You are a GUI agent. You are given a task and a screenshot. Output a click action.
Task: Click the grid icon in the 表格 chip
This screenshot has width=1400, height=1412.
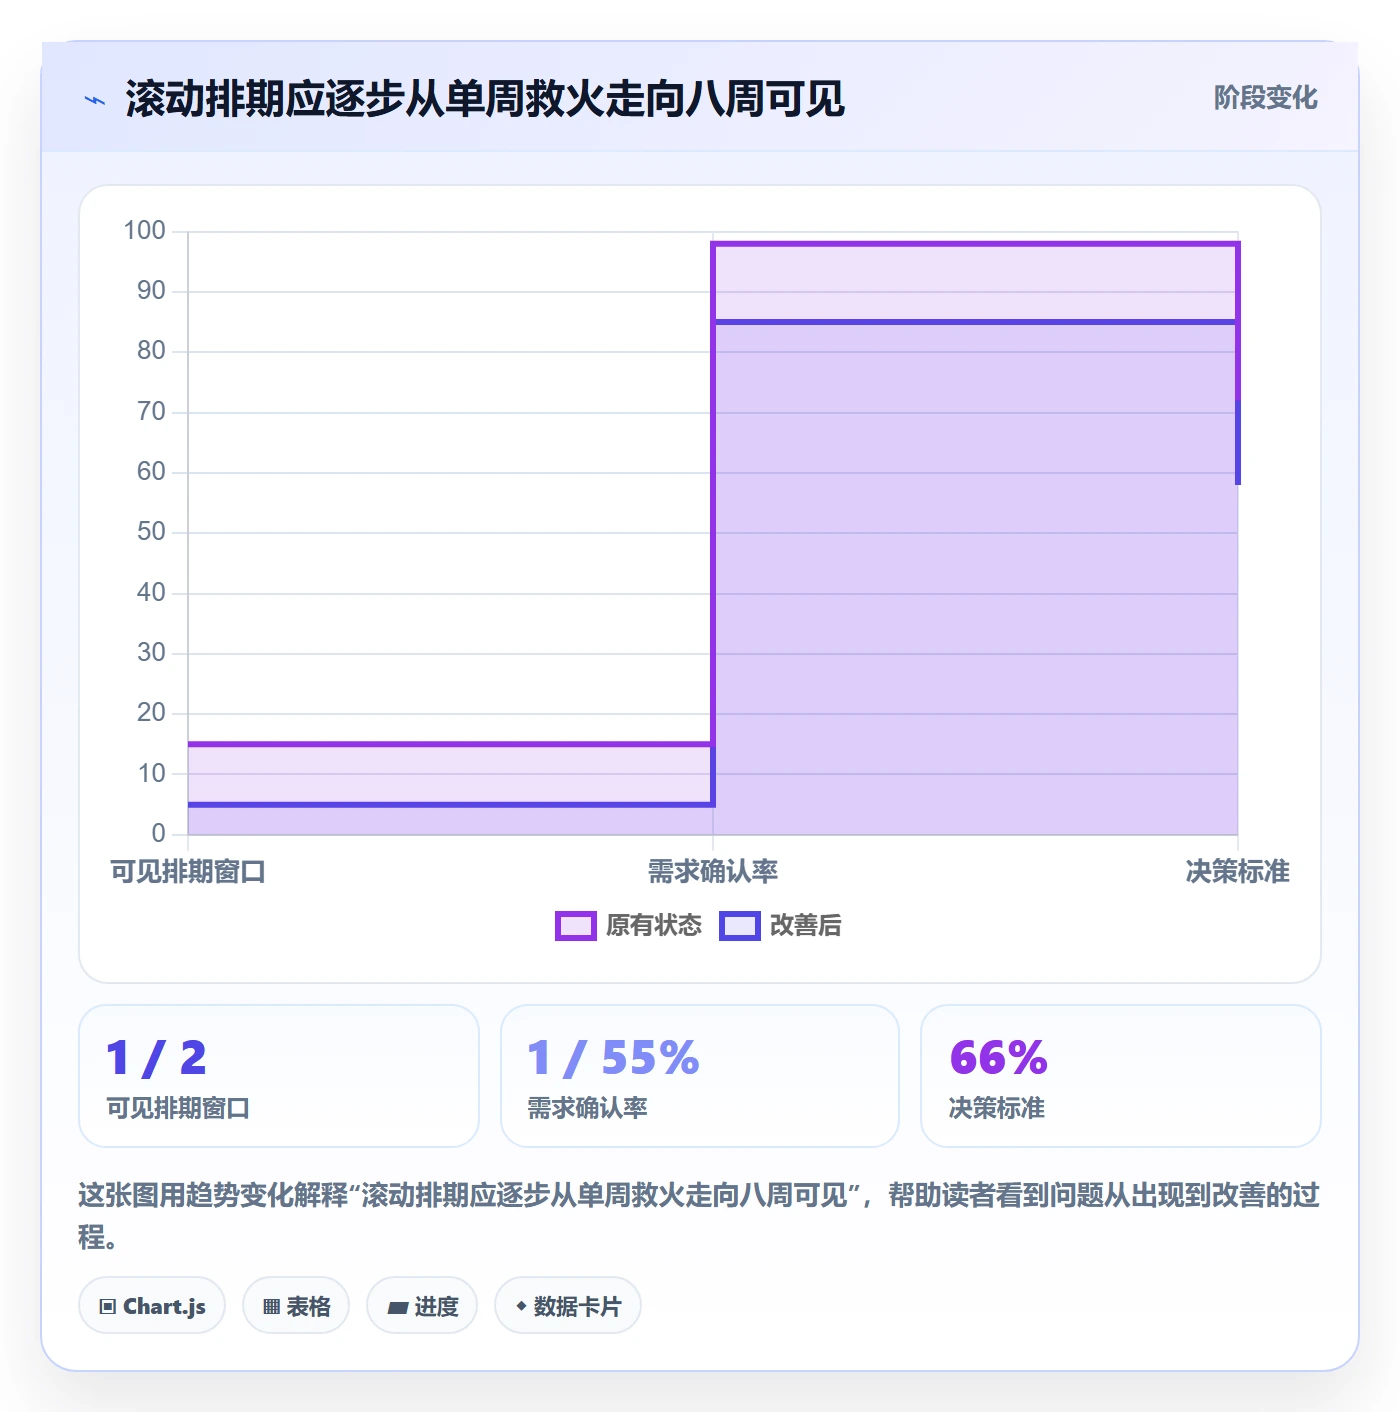pos(271,1307)
